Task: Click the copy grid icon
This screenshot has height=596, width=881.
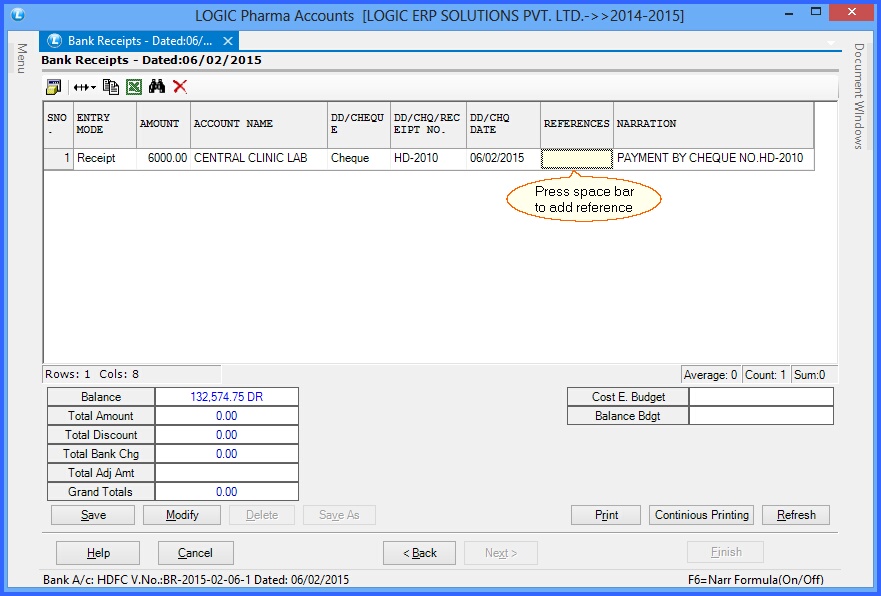Action: click(x=111, y=87)
